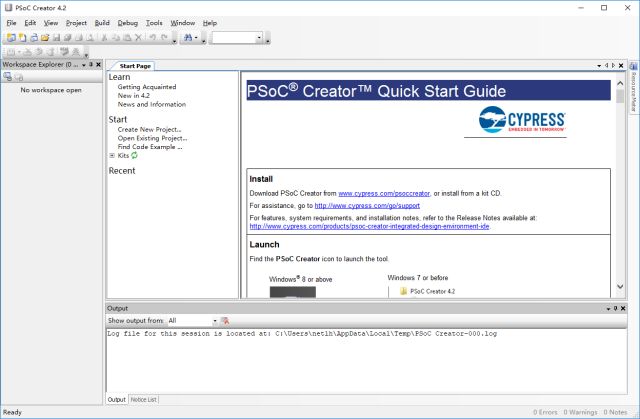Click the Clear Output icon beside the All dropdown

tap(225, 321)
